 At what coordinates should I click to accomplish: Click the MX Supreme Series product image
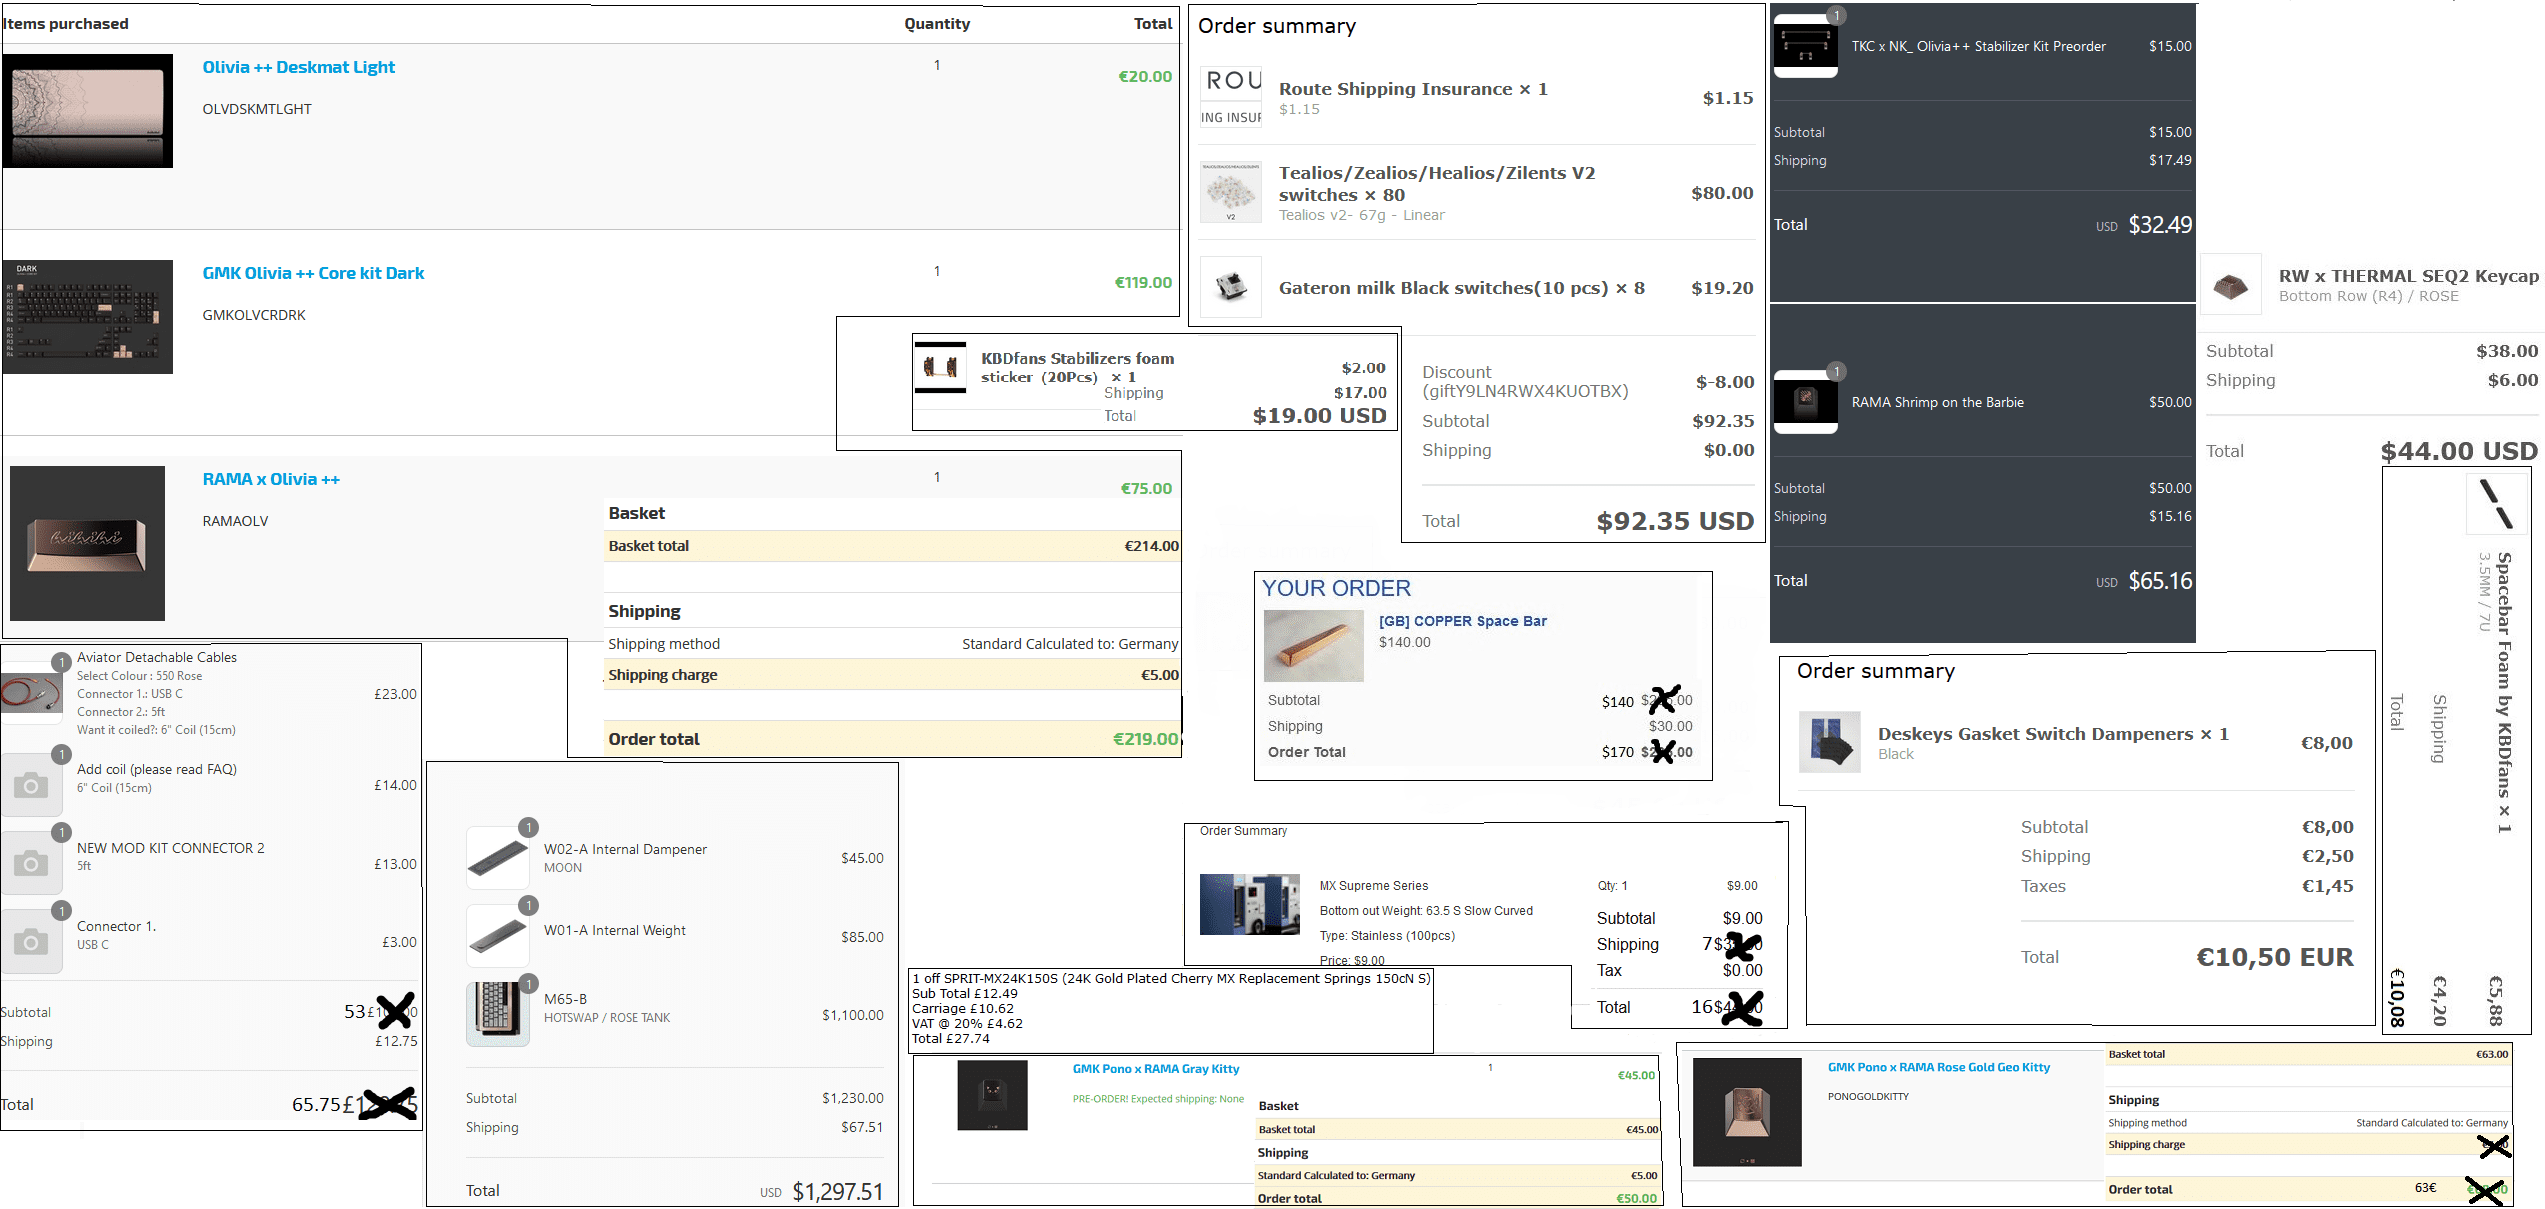[x=1250, y=904]
